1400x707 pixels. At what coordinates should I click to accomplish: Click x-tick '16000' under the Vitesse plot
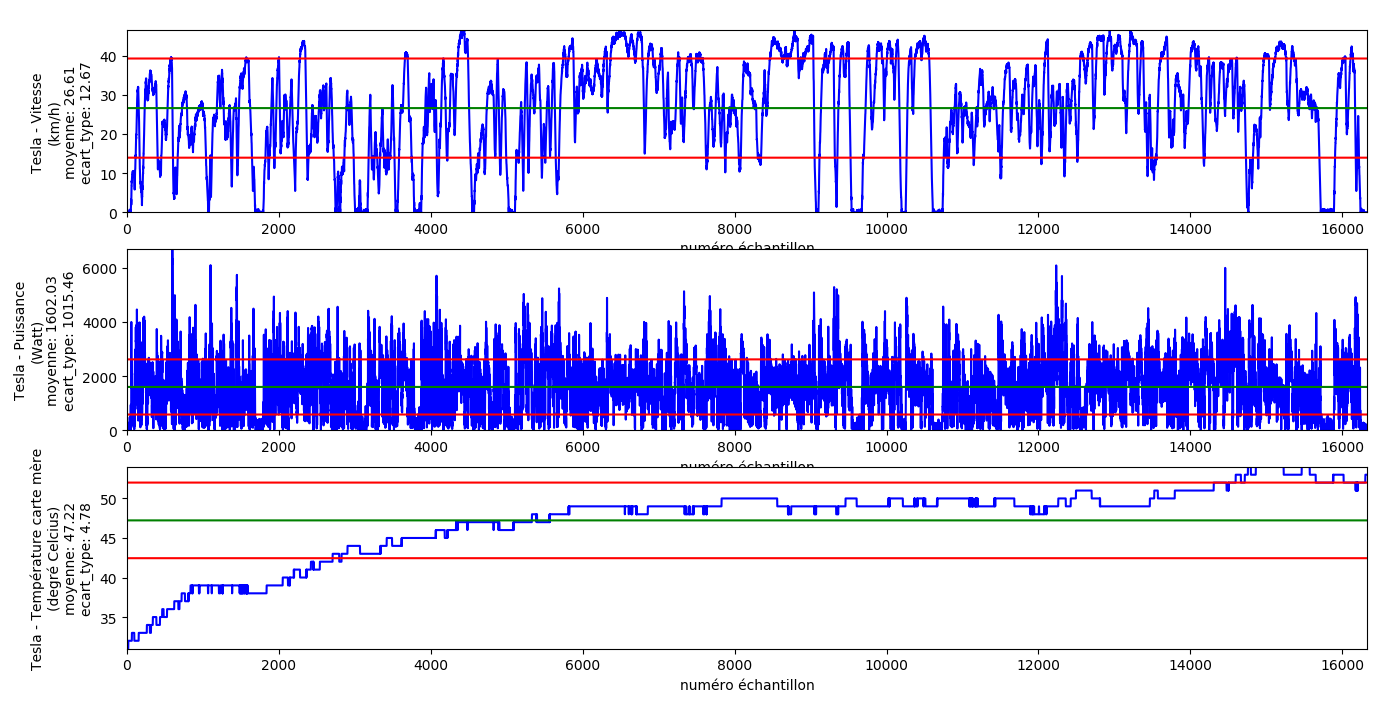tap(1342, 228)
